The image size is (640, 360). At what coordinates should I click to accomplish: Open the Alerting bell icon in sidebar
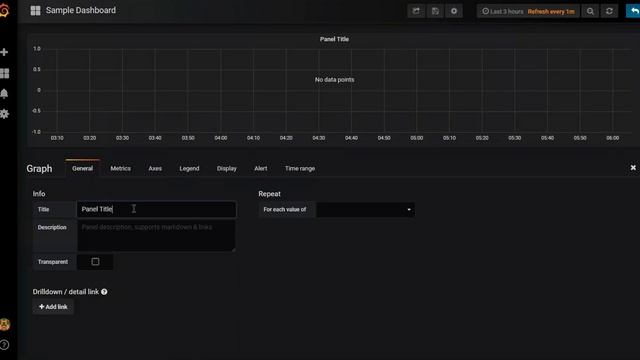4,93
